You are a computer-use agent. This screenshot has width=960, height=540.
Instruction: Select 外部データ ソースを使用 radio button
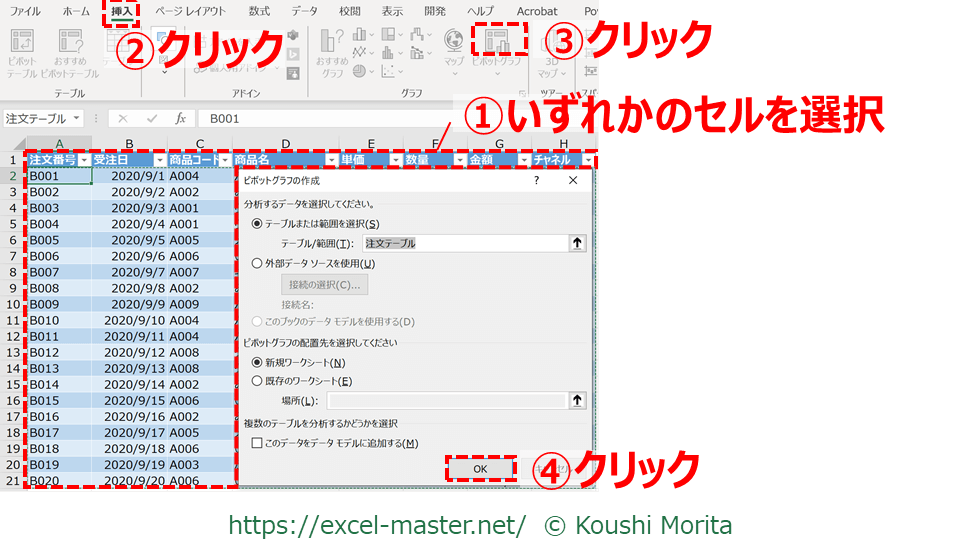[258, 264]
